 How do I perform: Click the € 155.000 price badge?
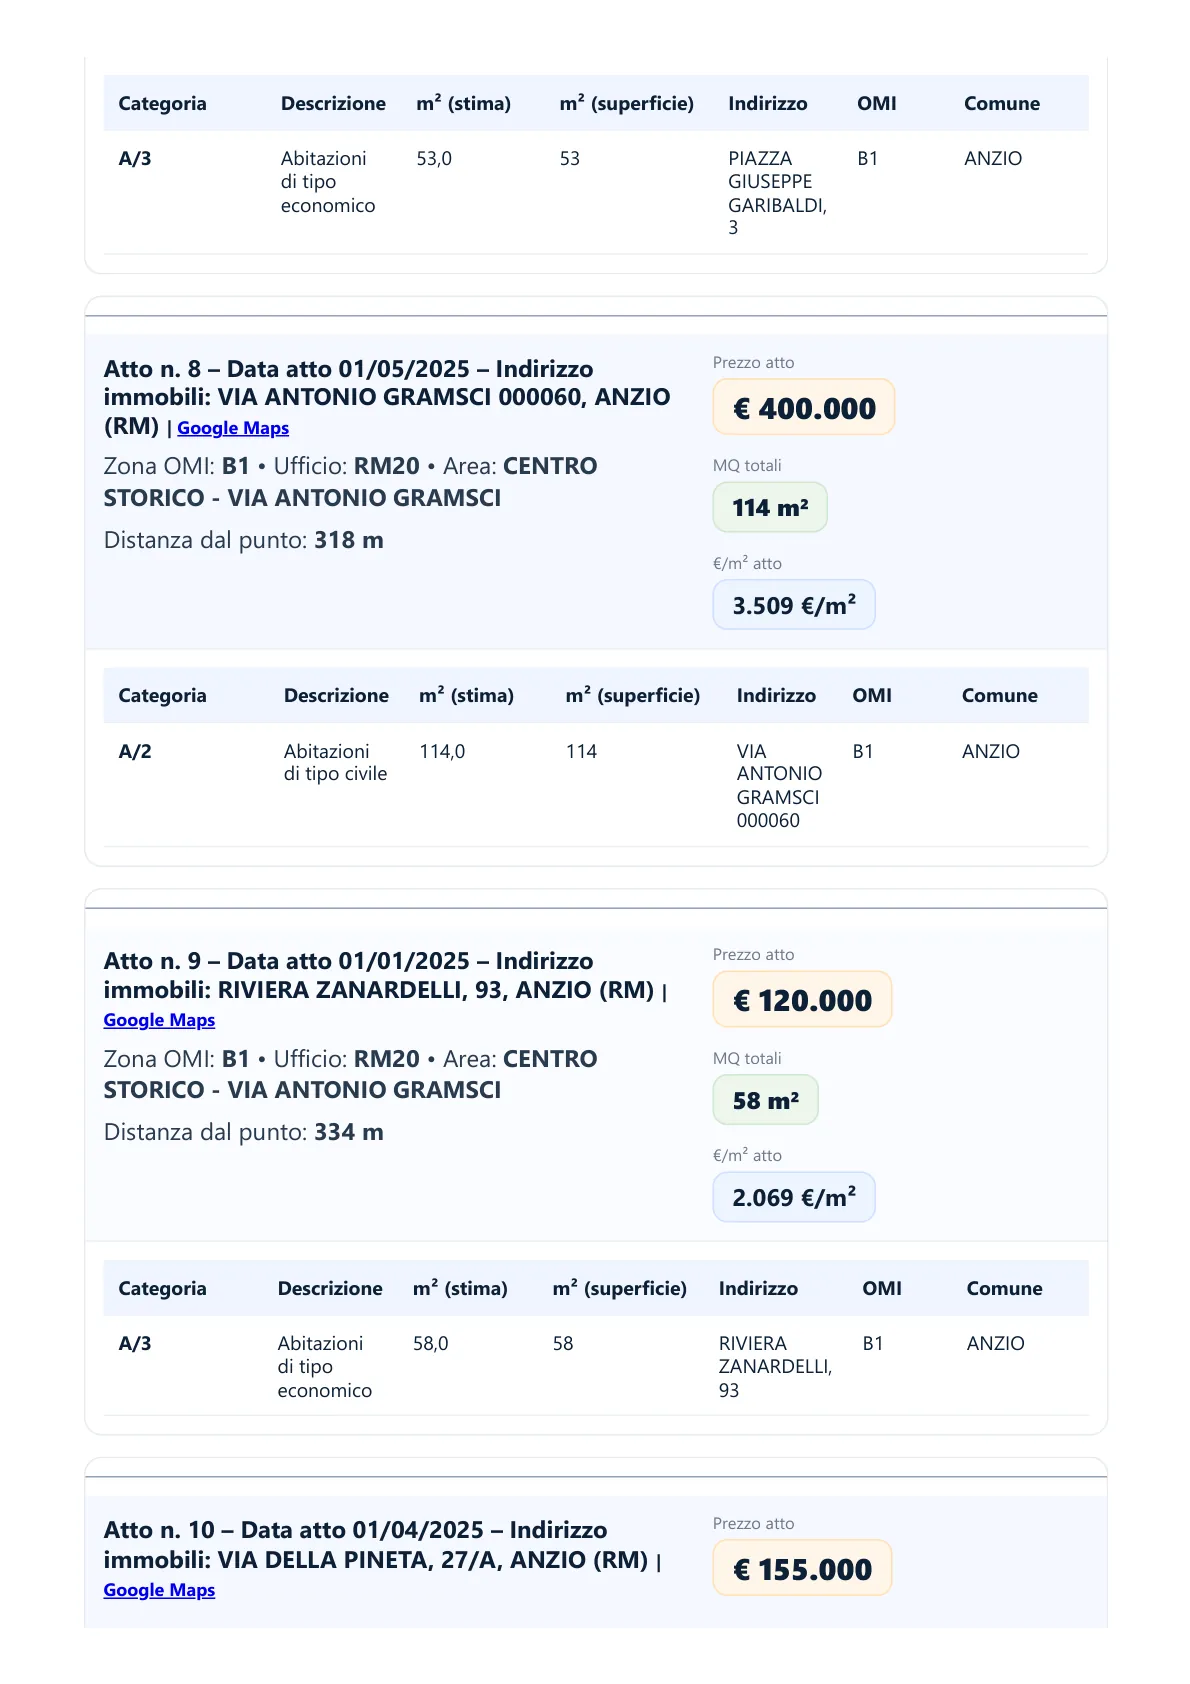[x=802, y=1569]
